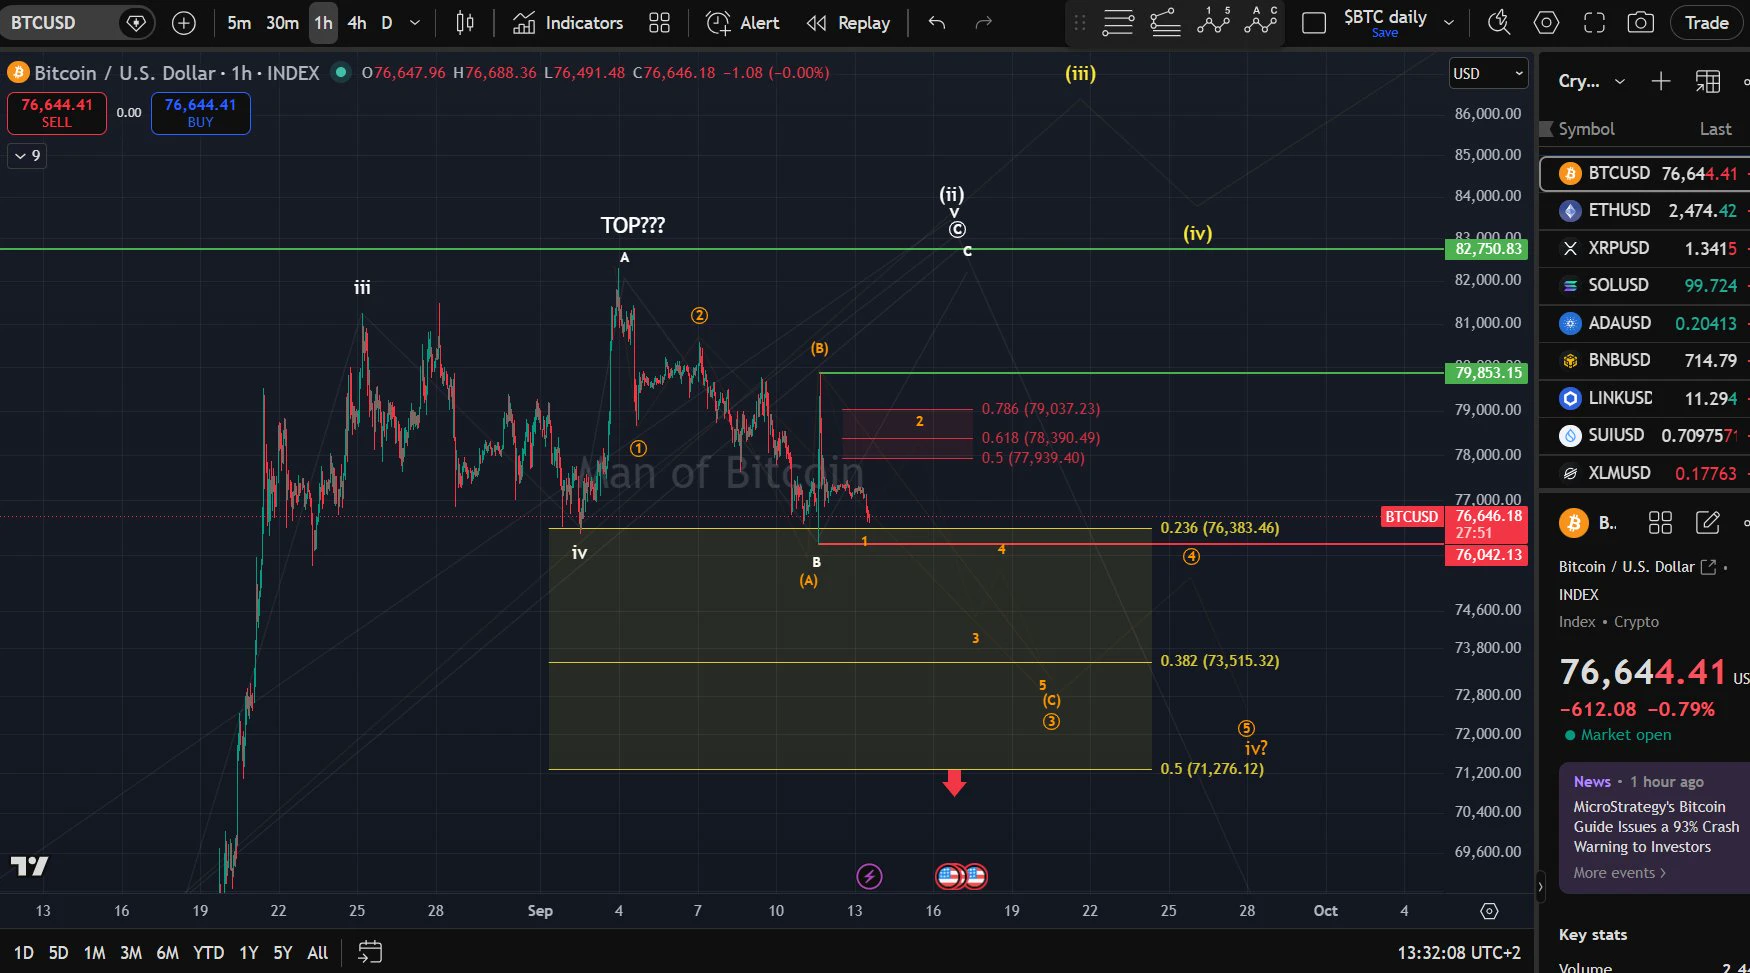The image size is (1750, 973).
Task: Open the note edit icon in details panel
Action: pyautogui.click(x=1708, y=522)
